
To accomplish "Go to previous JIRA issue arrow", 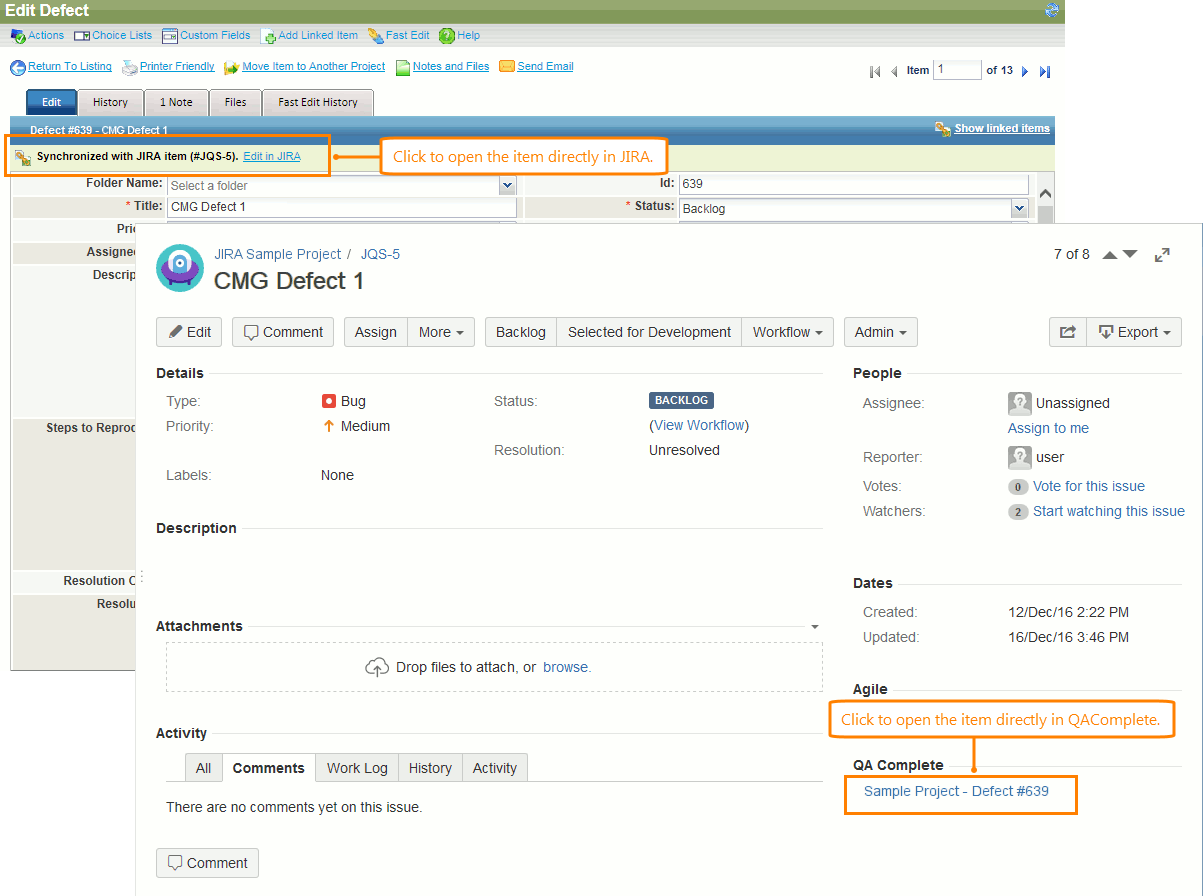I will pos(1110,254).
